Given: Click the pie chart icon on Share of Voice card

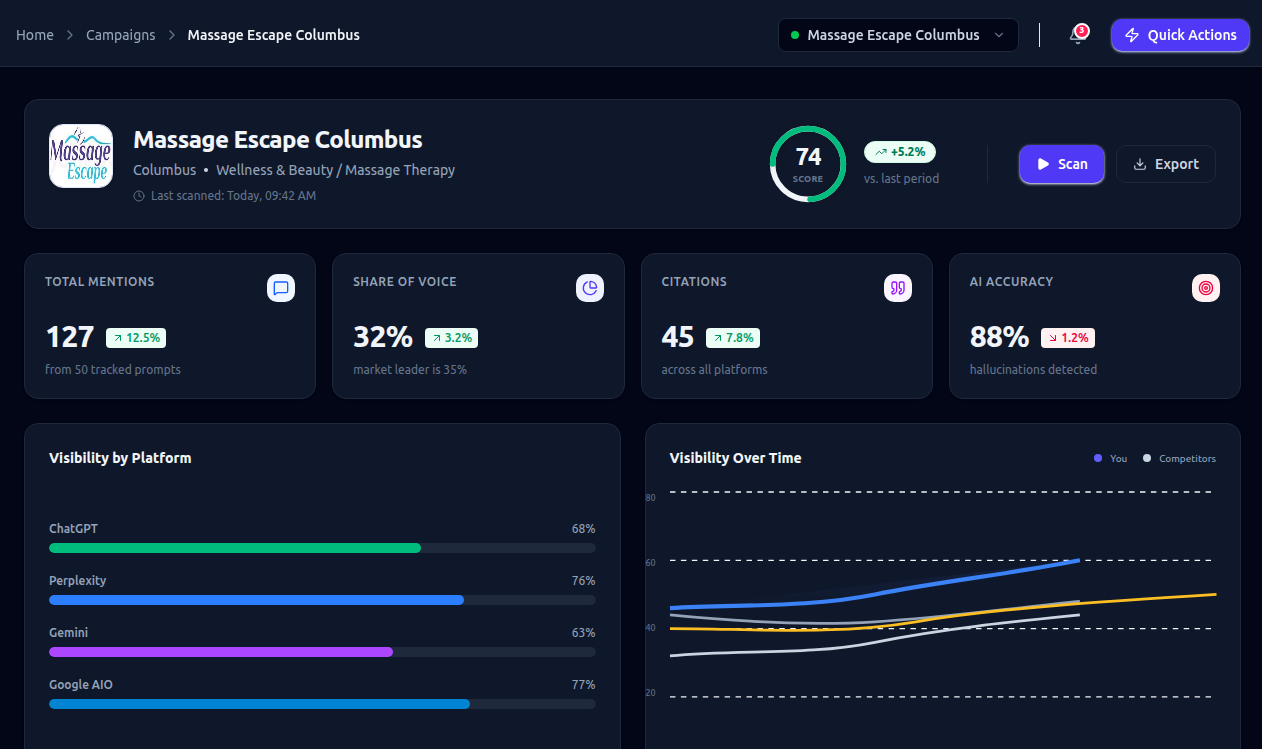Looking at the screenshot, I should (x=590, y=287).
